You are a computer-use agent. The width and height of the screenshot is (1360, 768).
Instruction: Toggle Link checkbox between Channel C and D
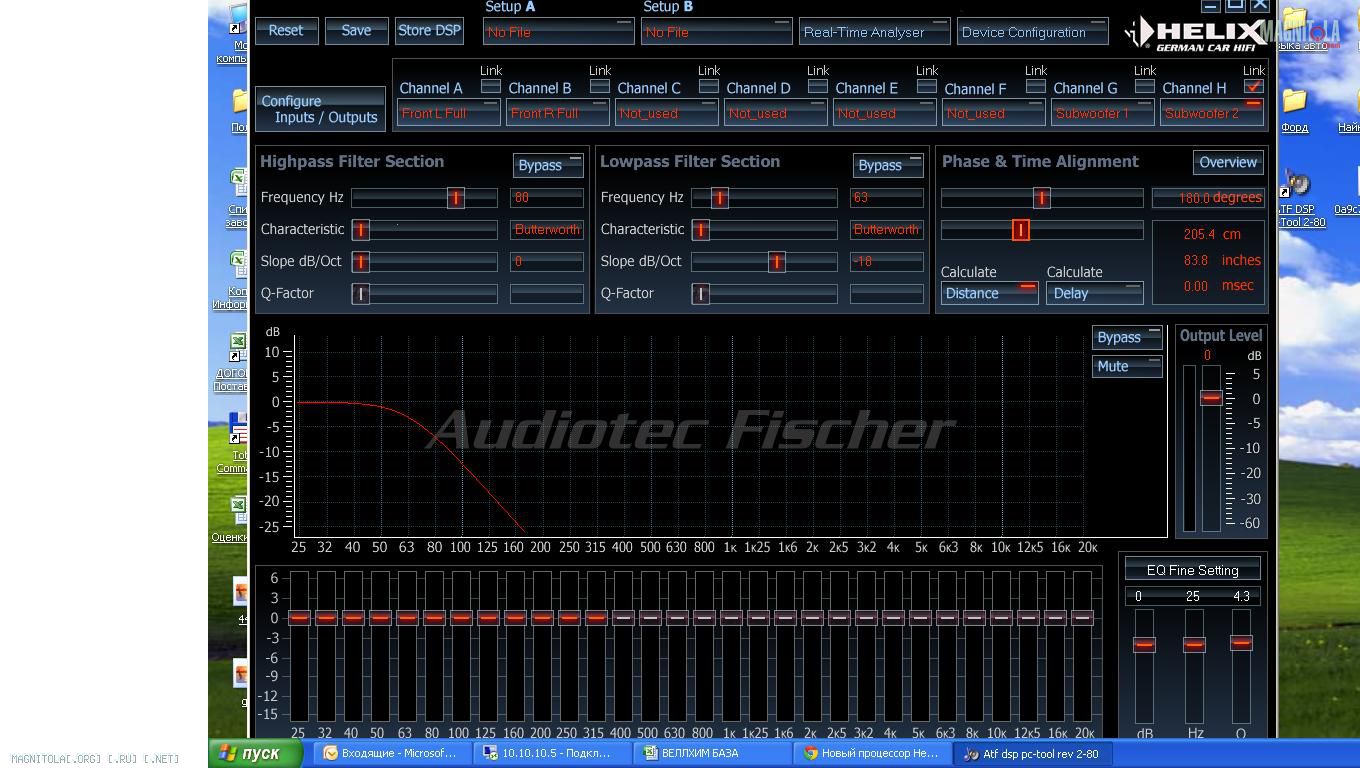pyautogui.click(x=709, y=86)
